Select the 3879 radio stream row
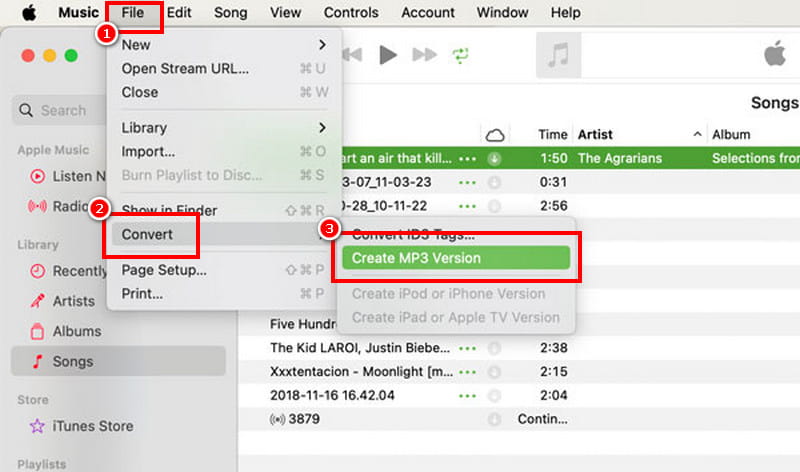800x472 pixels. coord(519,419)
